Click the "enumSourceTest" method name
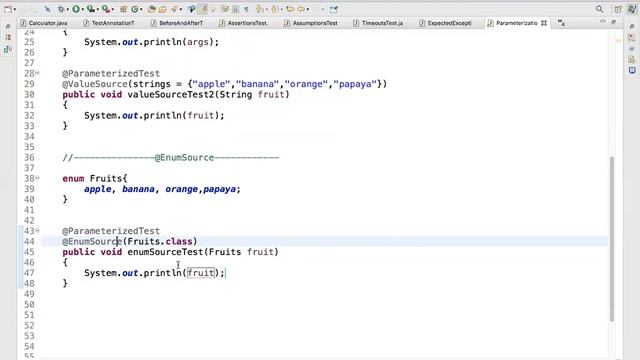640x360 pixels. 165,252
